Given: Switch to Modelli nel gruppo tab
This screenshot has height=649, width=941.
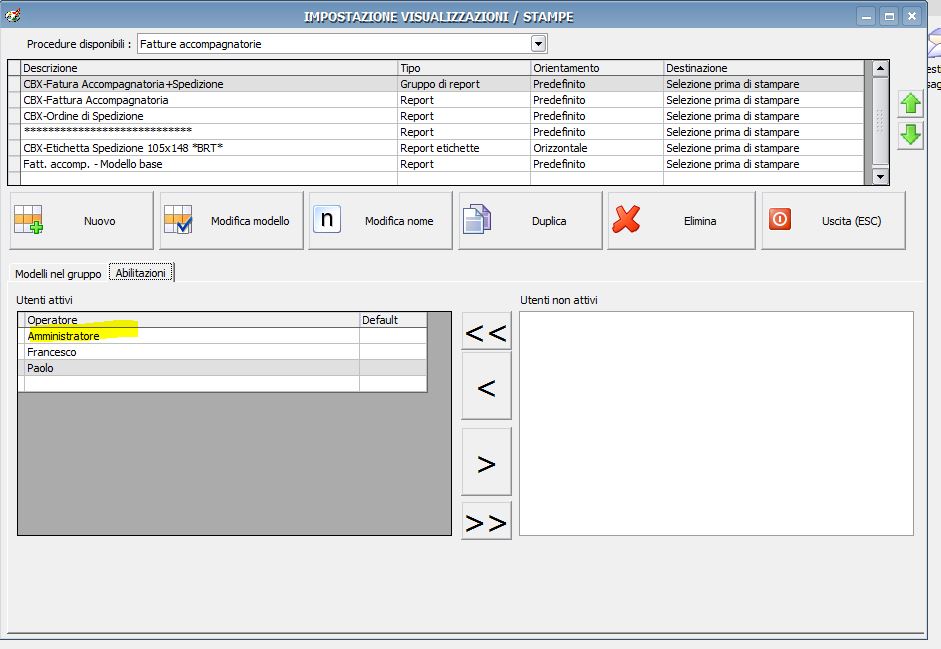Looking at the screenshot, I should coord(58,274).
